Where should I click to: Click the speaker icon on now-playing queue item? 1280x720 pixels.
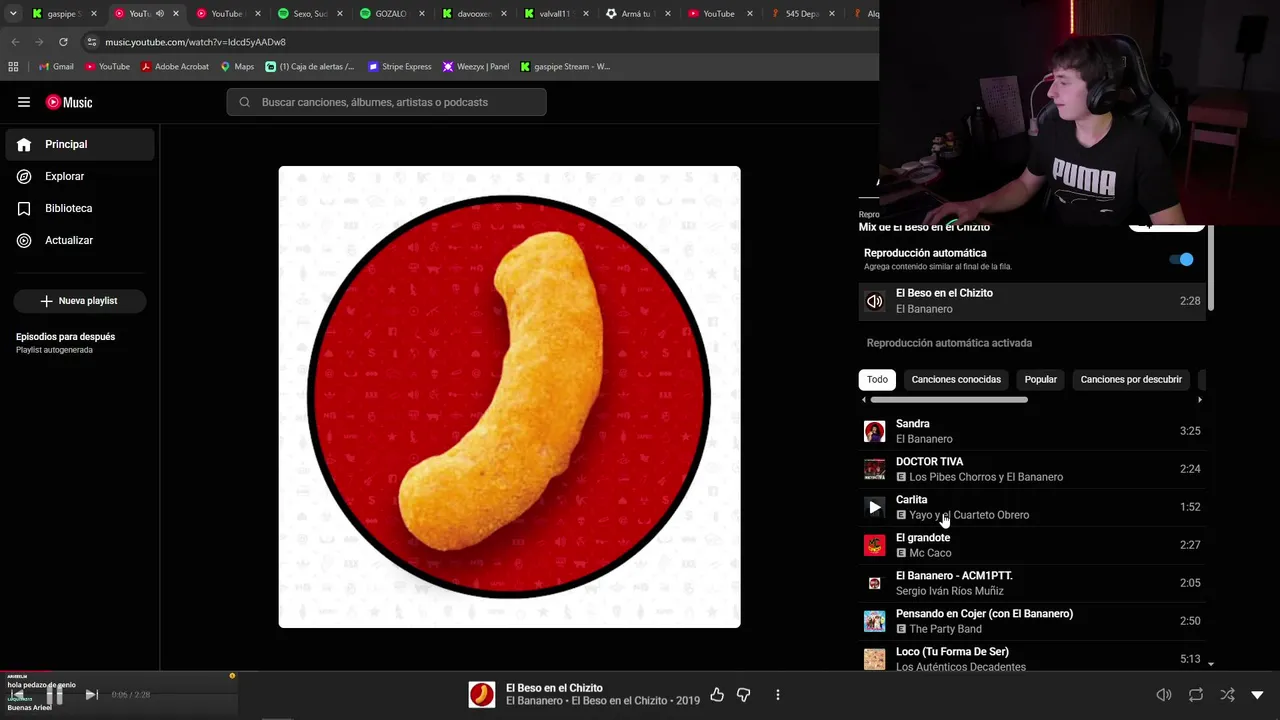click(875, 301)
